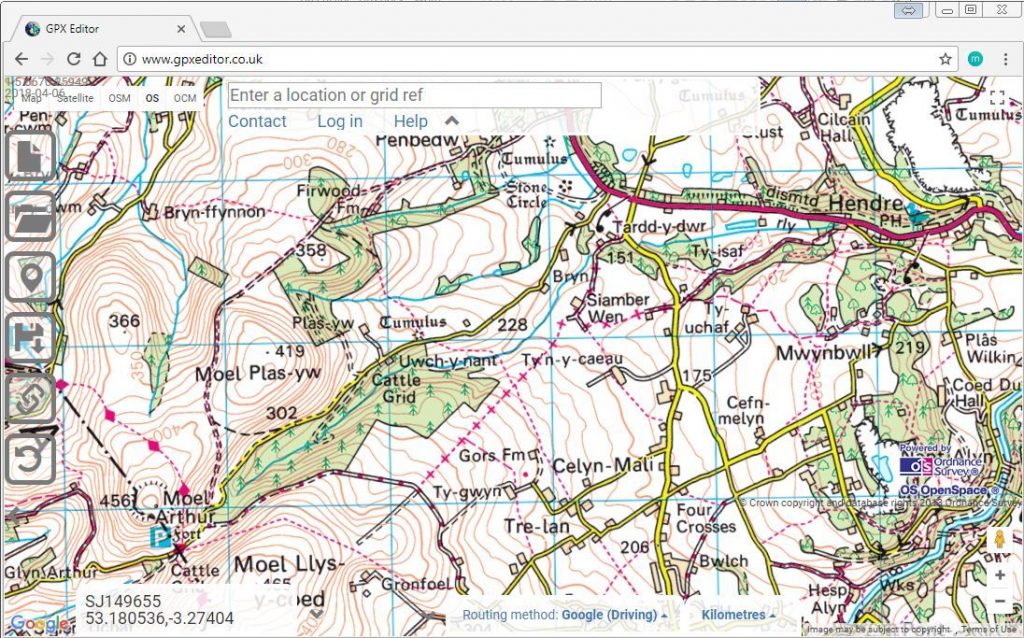Undo last edit with curved arrow icon

[30, 459]
